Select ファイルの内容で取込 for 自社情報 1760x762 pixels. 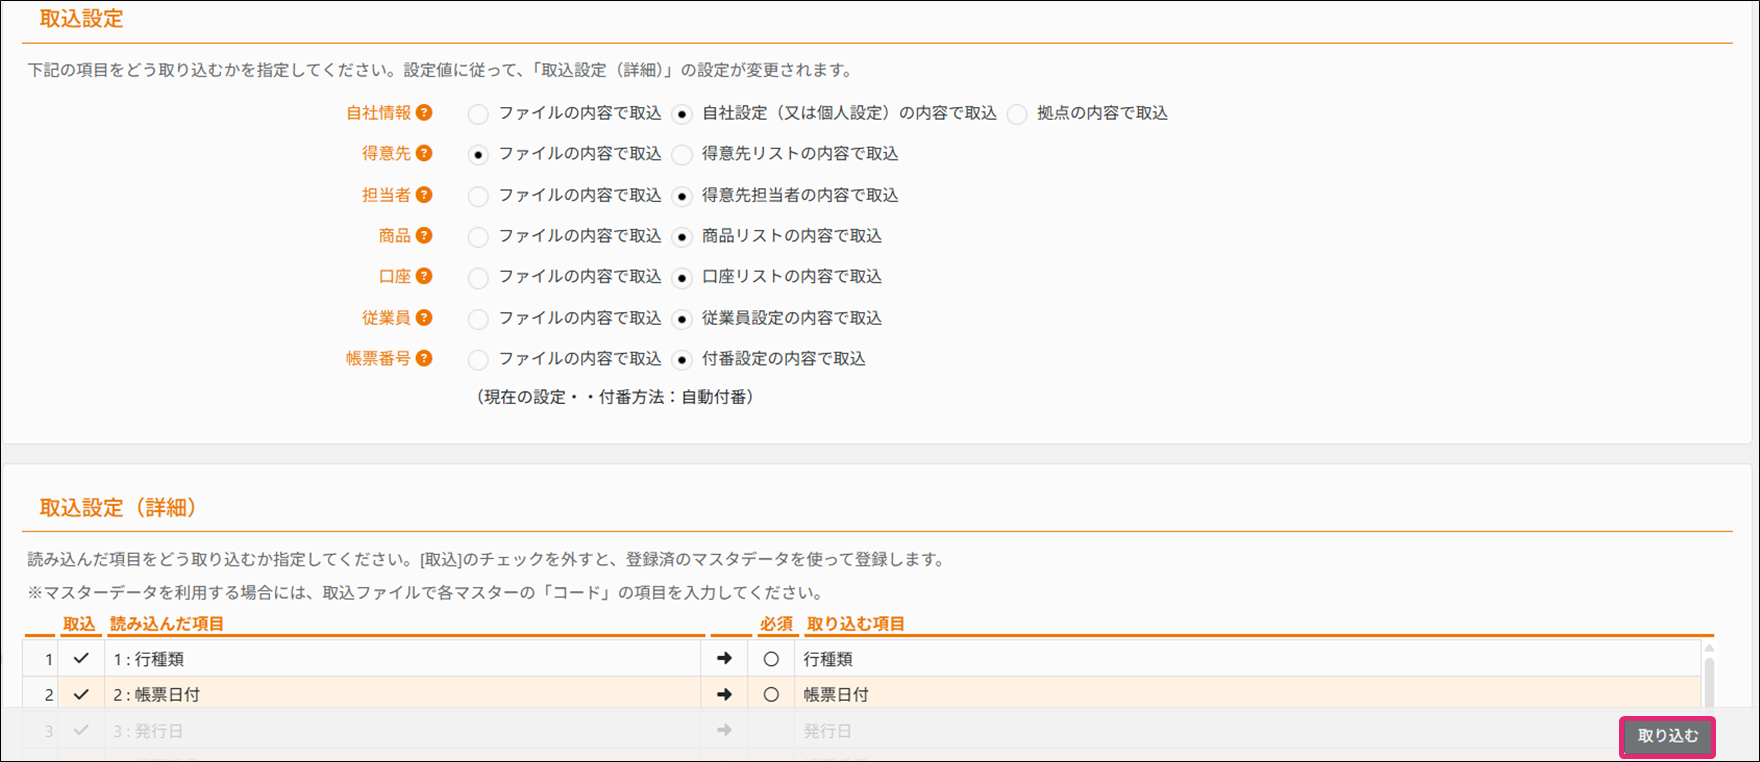(x=479, y=114)
